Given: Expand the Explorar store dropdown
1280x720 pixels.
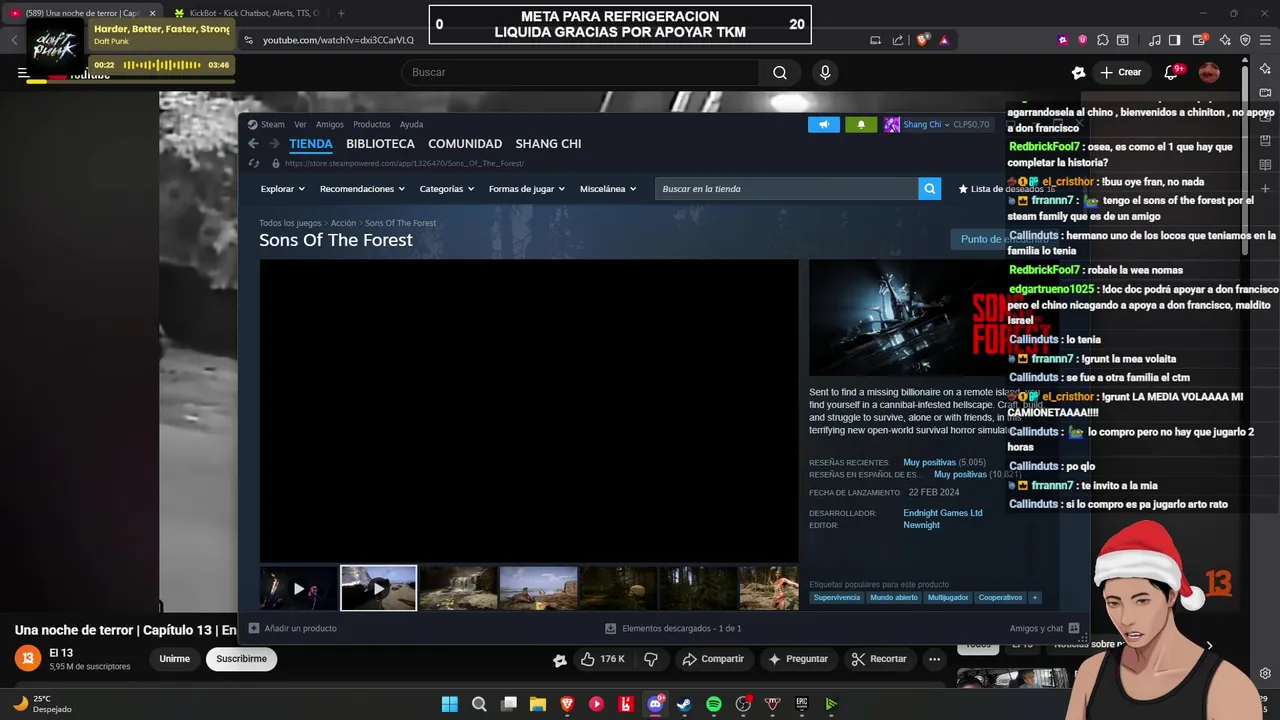Looking at the screenshot, I should [x=283, y=189].
